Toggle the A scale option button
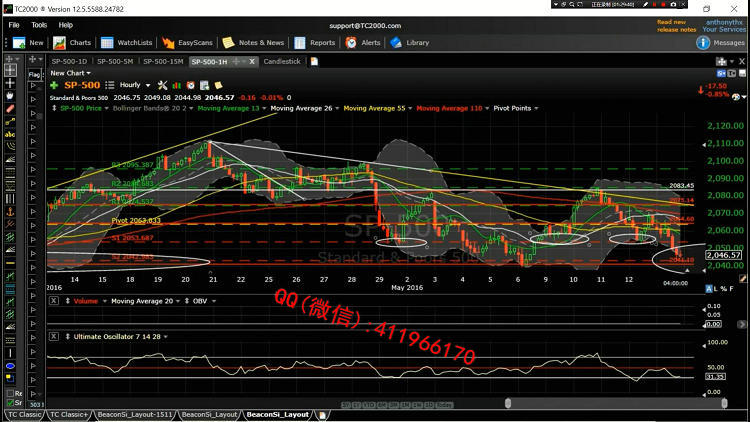The image size is (750, 422). (709, 289)
